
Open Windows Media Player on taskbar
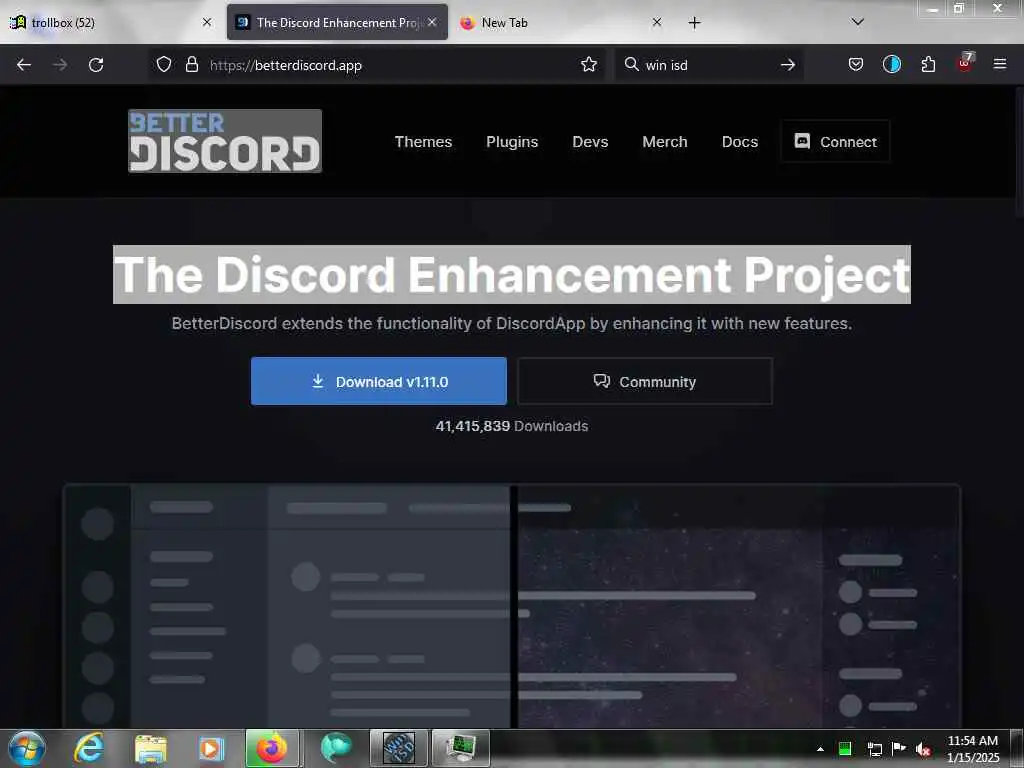(x=211, y=748)
